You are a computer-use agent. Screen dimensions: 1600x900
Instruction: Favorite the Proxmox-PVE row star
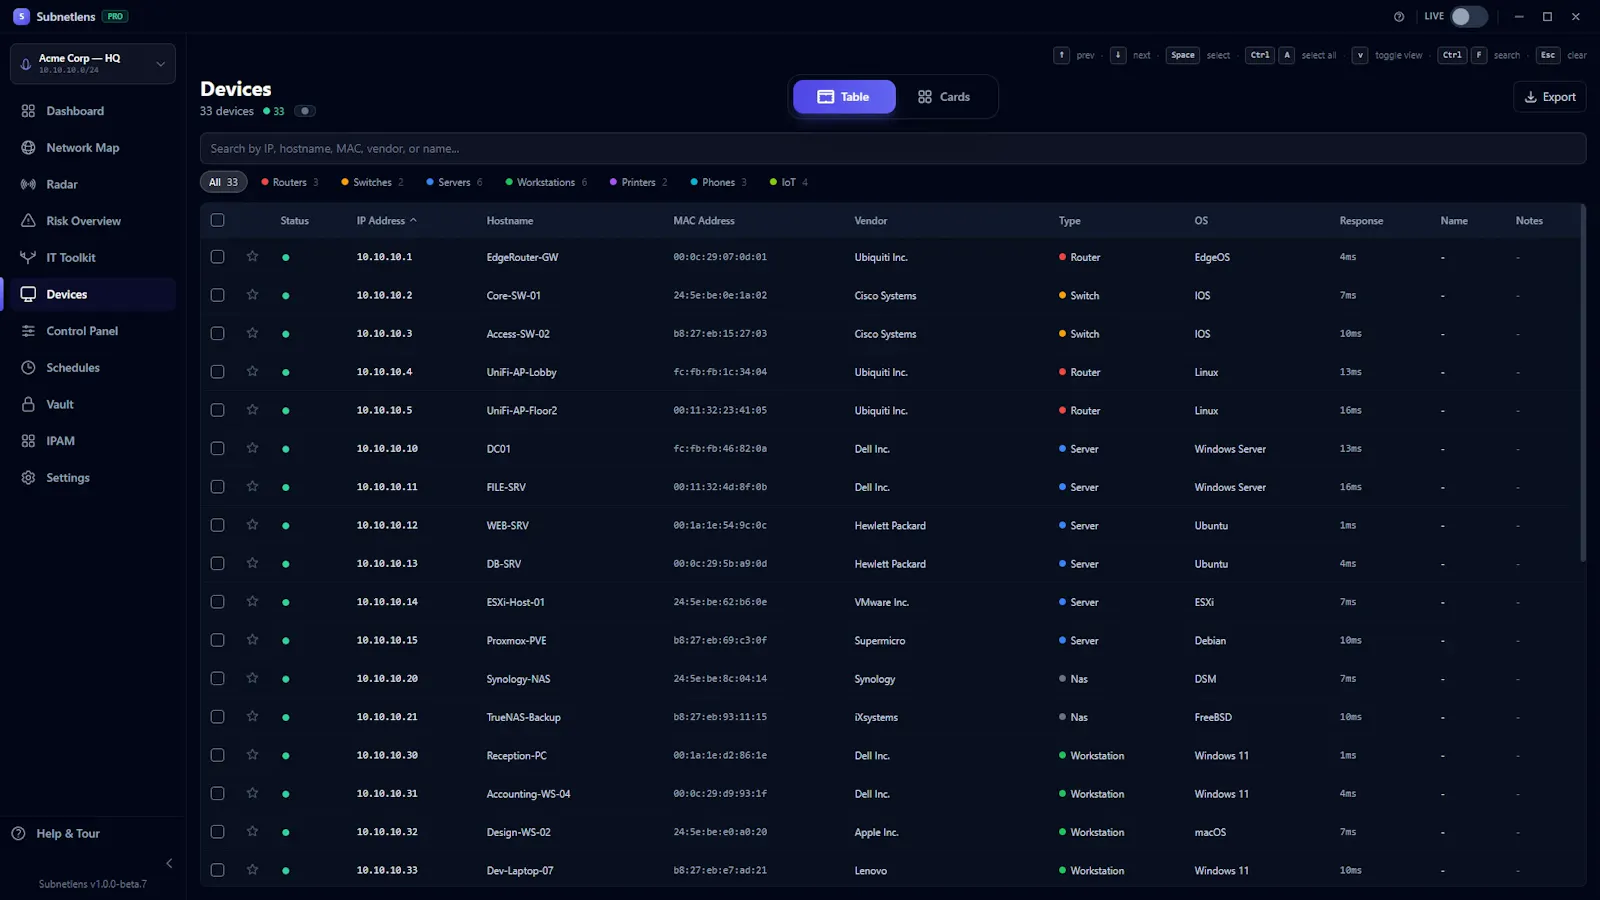coord(252,640)
